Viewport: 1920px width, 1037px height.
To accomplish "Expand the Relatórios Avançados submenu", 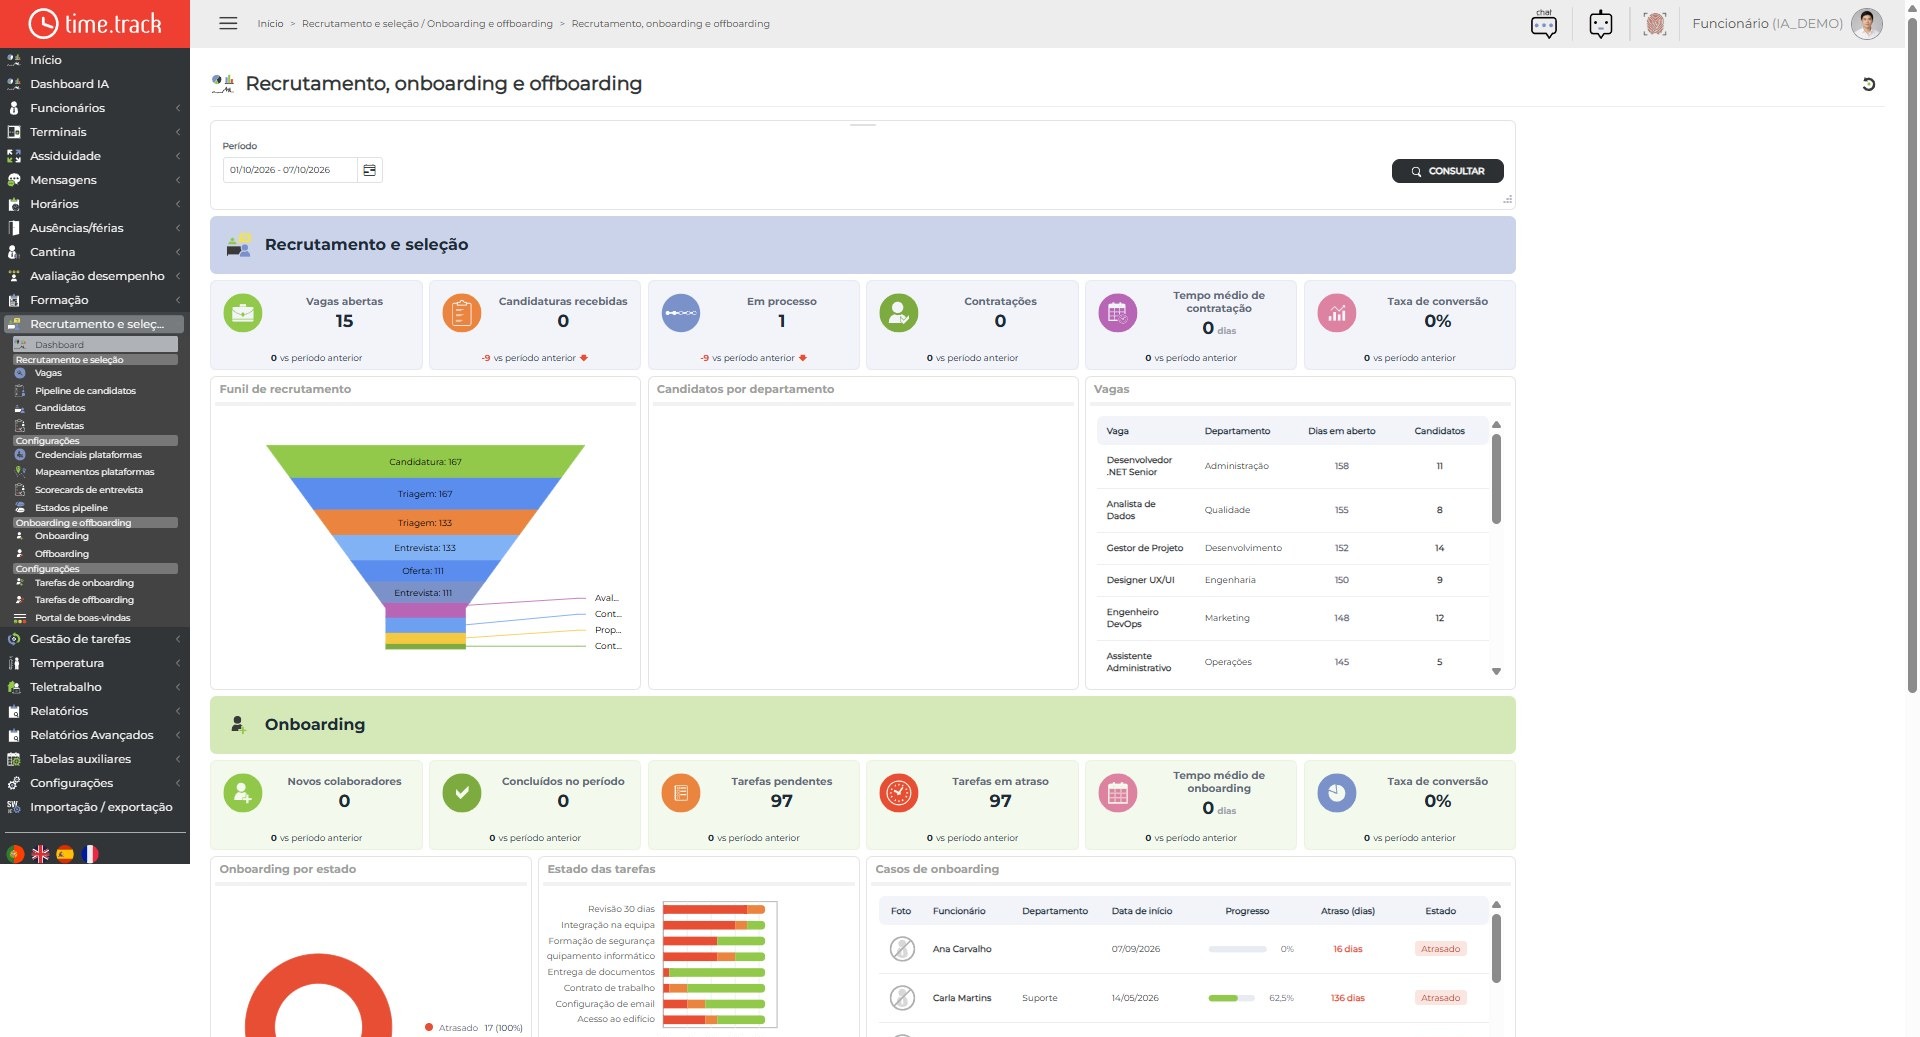I will (x=95, y=735).
